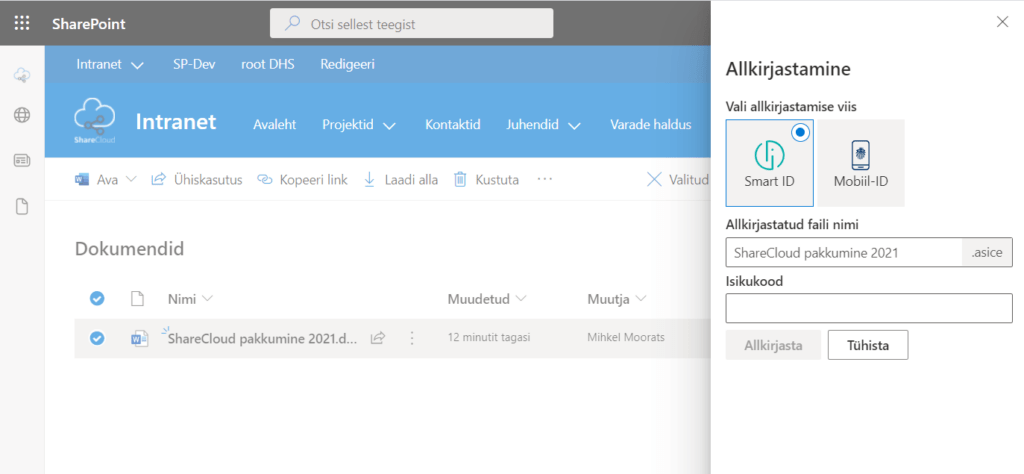1024x474 pixels.
Task: Open the news icon in left sidebar
Action: click(x=22, y=161)
